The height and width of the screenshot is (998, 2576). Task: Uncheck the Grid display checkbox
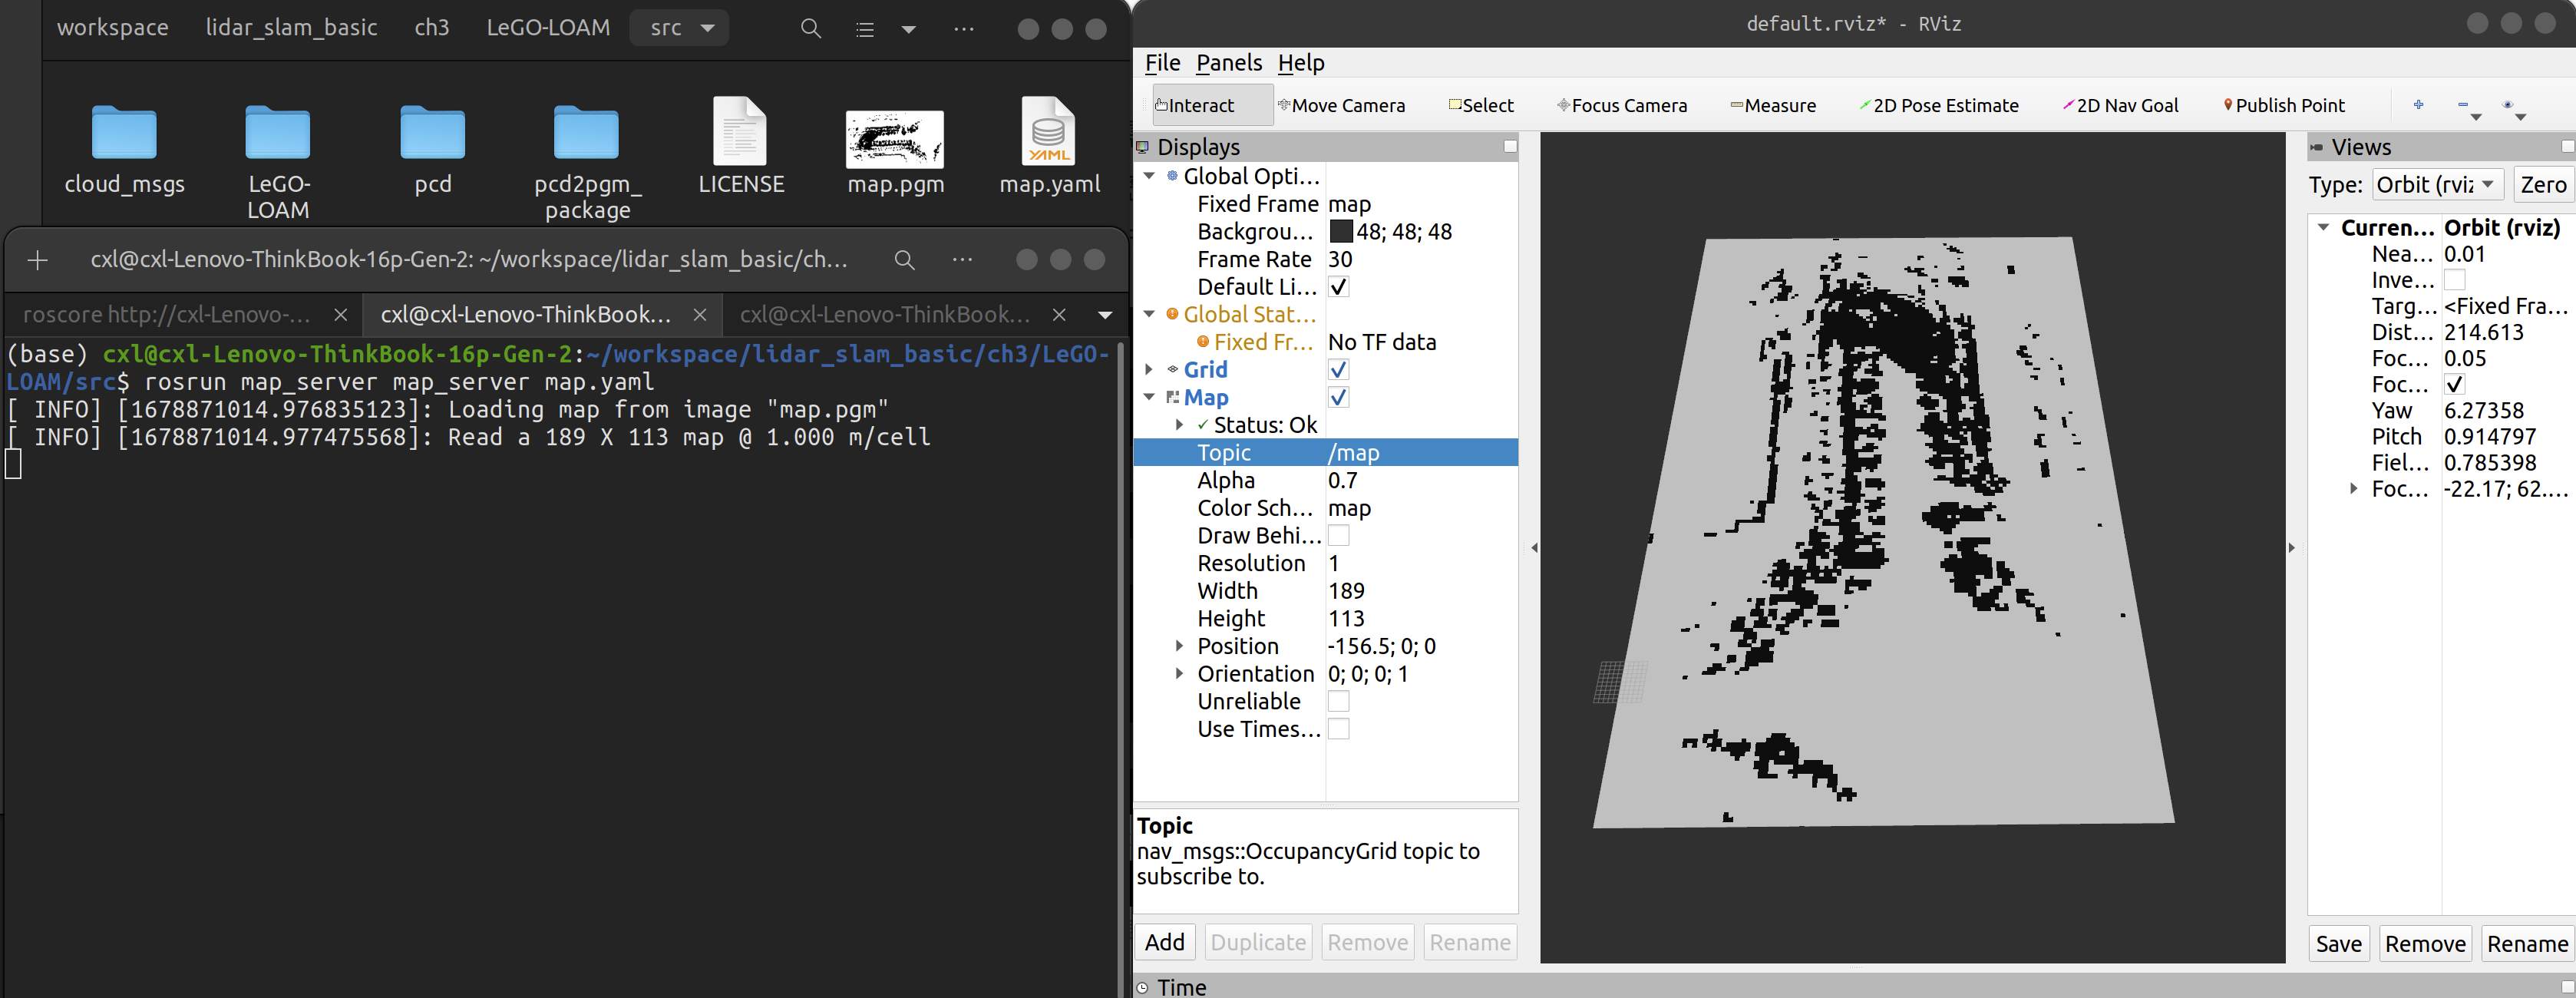click(x=1338, y=370)
